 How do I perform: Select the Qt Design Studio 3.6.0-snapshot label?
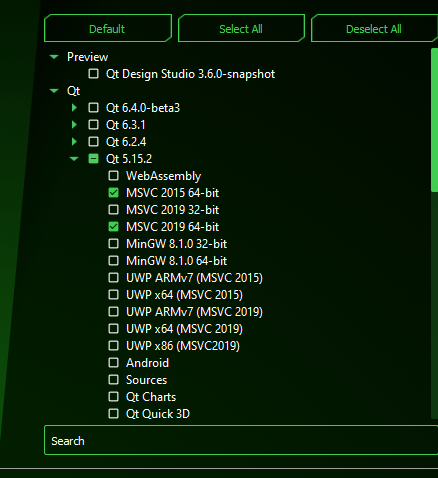coord(190,74)
